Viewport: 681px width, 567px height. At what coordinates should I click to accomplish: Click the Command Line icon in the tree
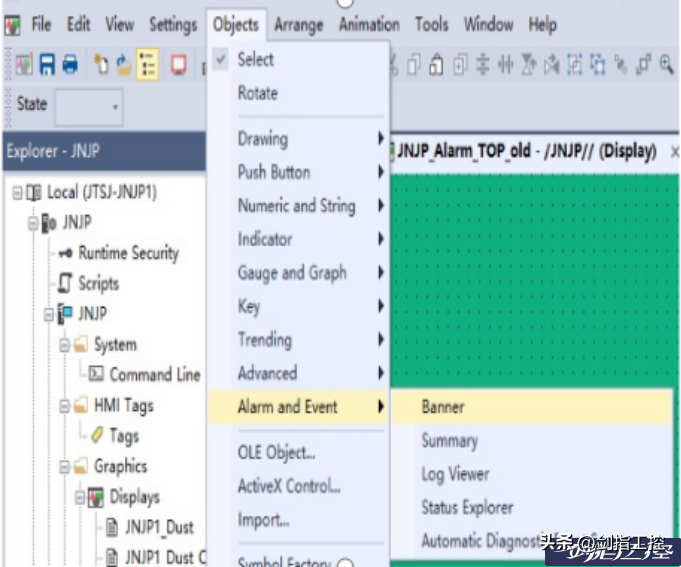pos(96,375)
